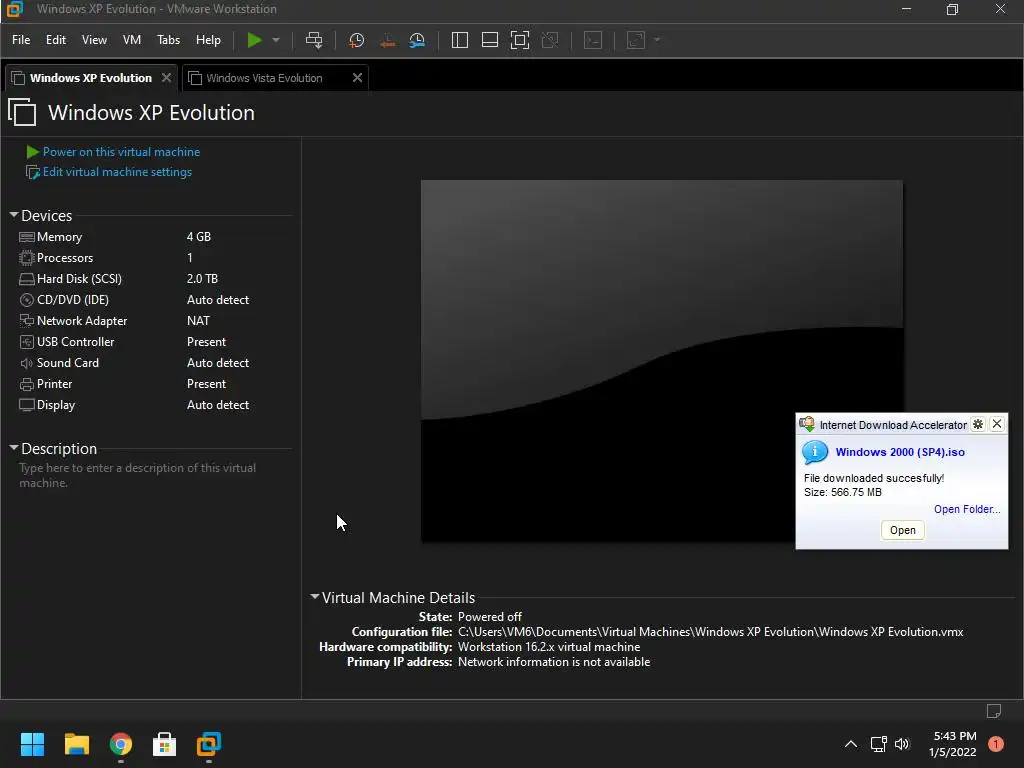Open the View menu
This screenshot has height=768, width=1024.
pos(94,40)
